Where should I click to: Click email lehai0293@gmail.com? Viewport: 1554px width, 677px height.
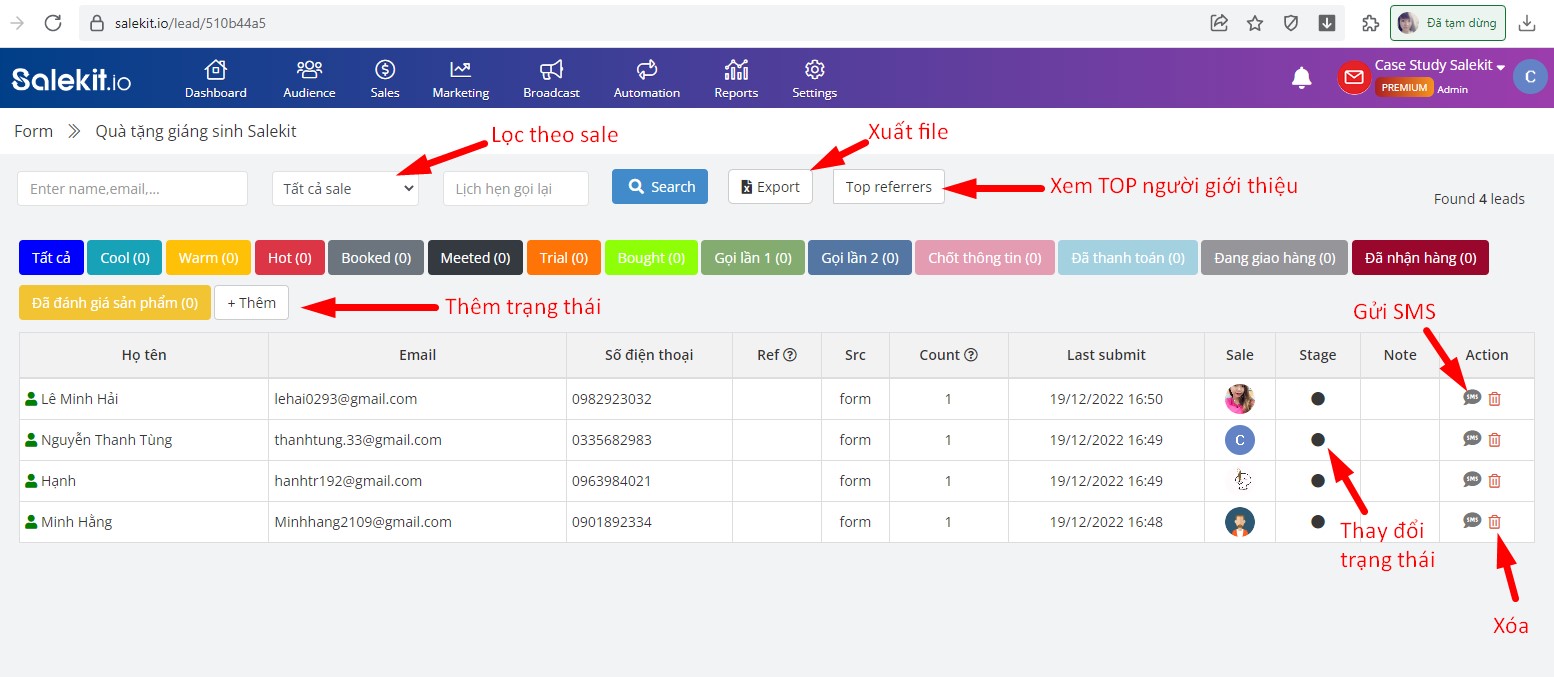coord(346,399)
